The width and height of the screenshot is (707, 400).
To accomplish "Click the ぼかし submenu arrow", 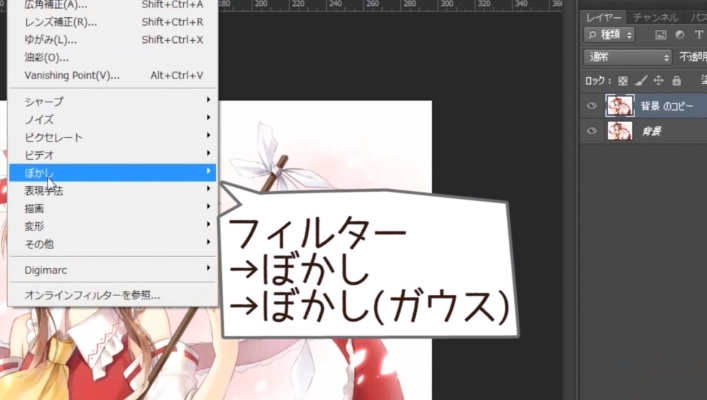I will click(x=208, y=170).
